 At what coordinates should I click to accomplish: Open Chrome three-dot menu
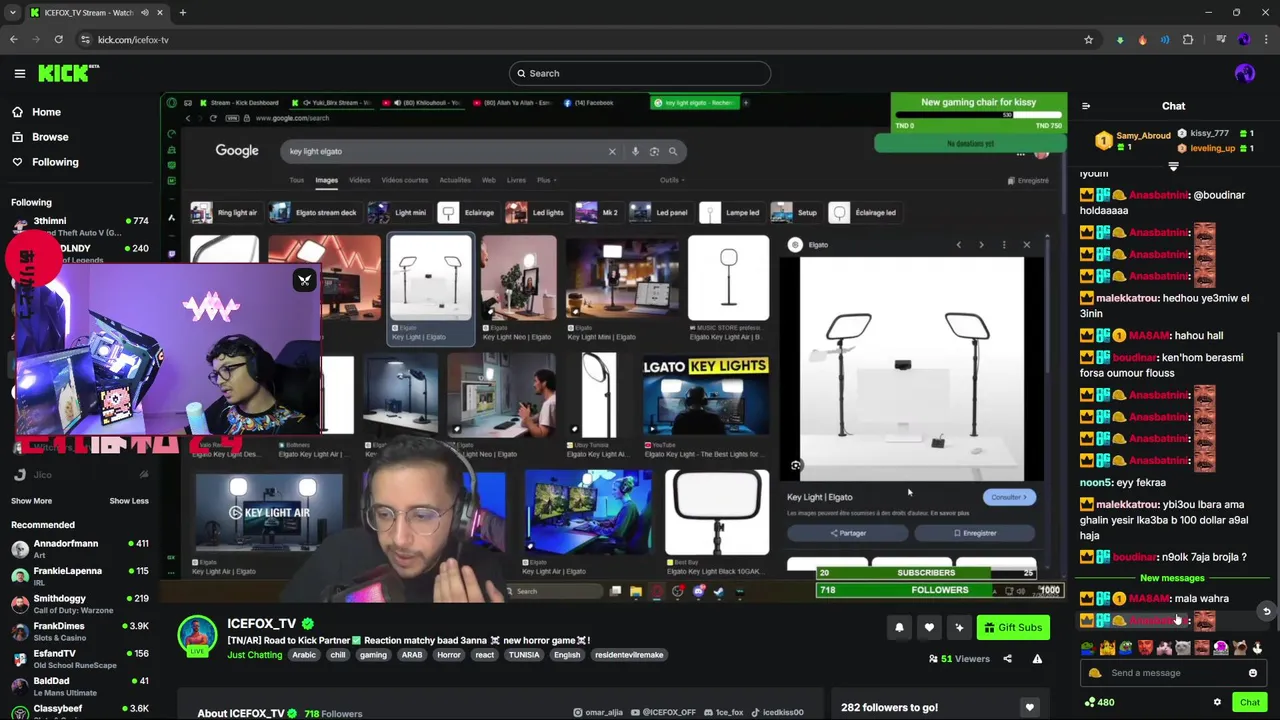tap(1267, 39)
